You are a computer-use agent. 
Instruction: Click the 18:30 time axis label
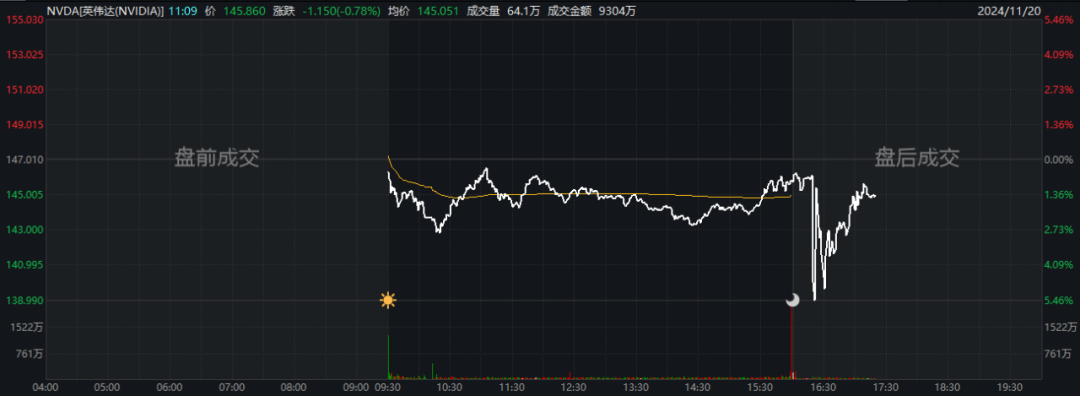tap(949, 388)
